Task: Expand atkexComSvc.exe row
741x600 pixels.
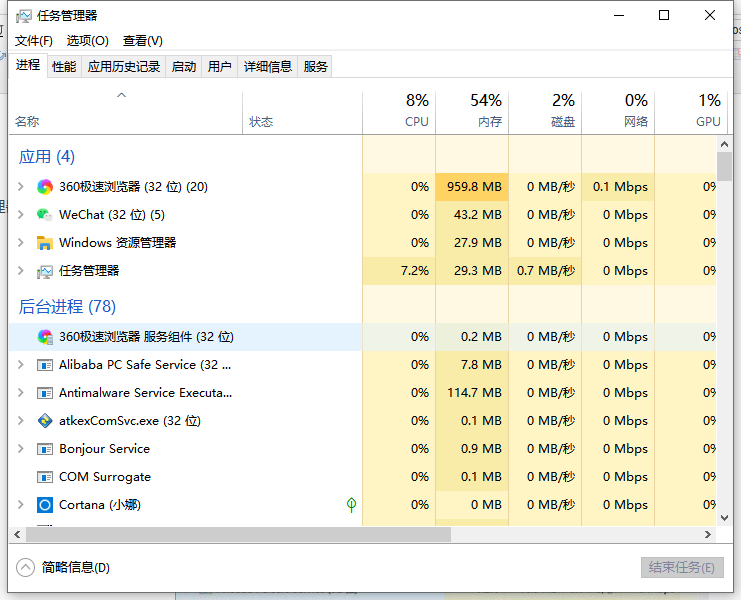Action: click(x=21, y=420)
